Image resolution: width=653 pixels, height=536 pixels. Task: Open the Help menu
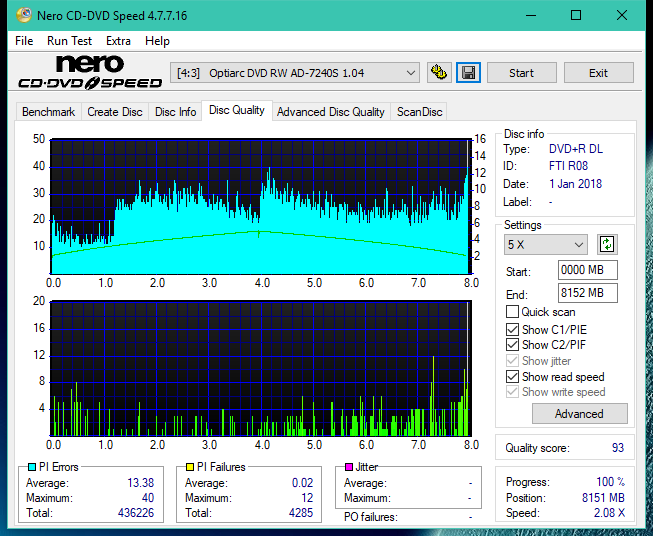tap(157, 41)
